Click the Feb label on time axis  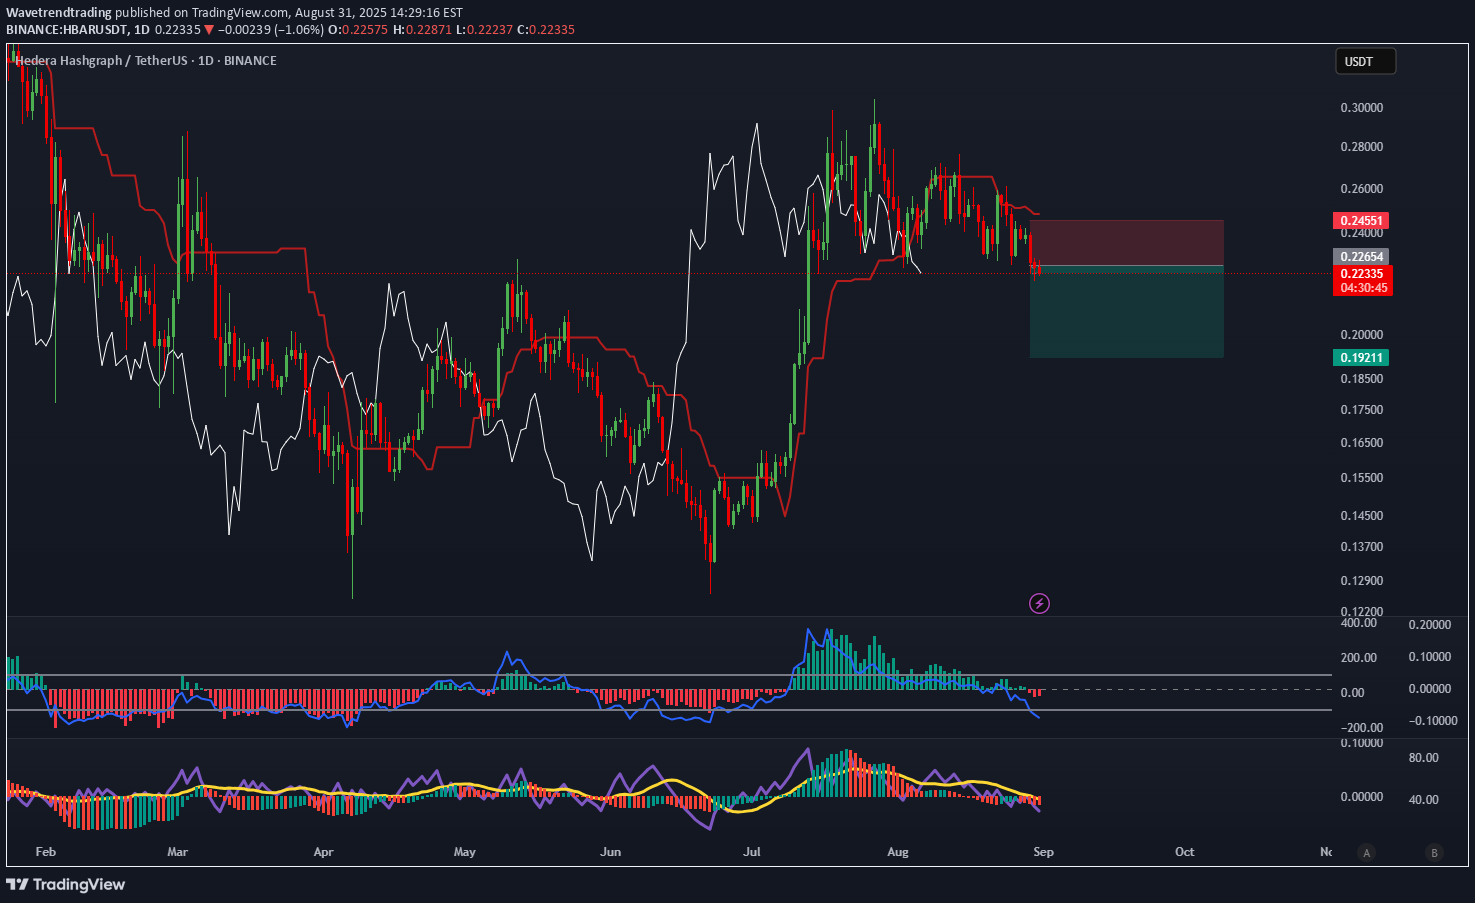tap(45, 852)
